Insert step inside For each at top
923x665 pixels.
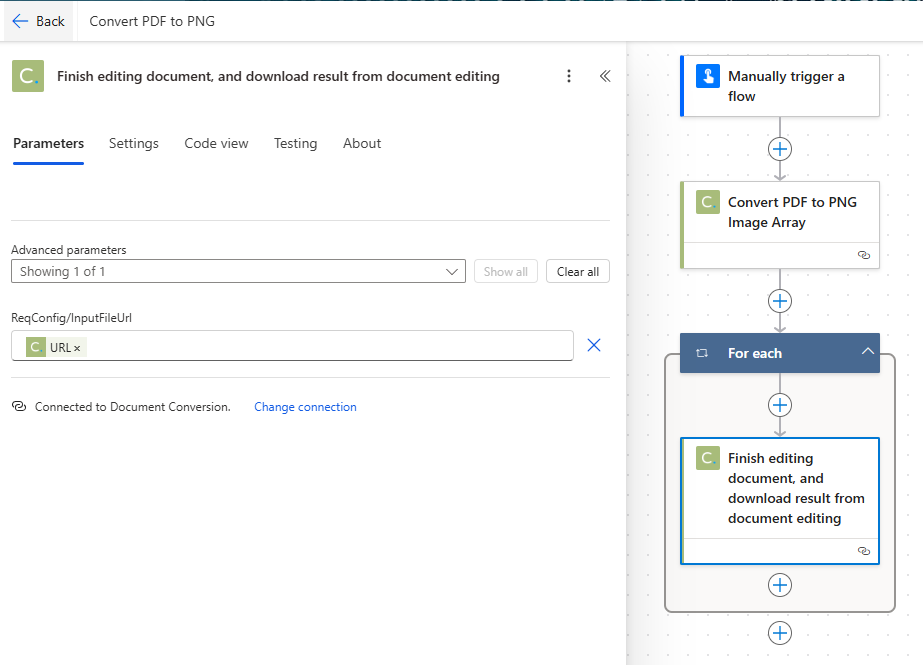780,405
